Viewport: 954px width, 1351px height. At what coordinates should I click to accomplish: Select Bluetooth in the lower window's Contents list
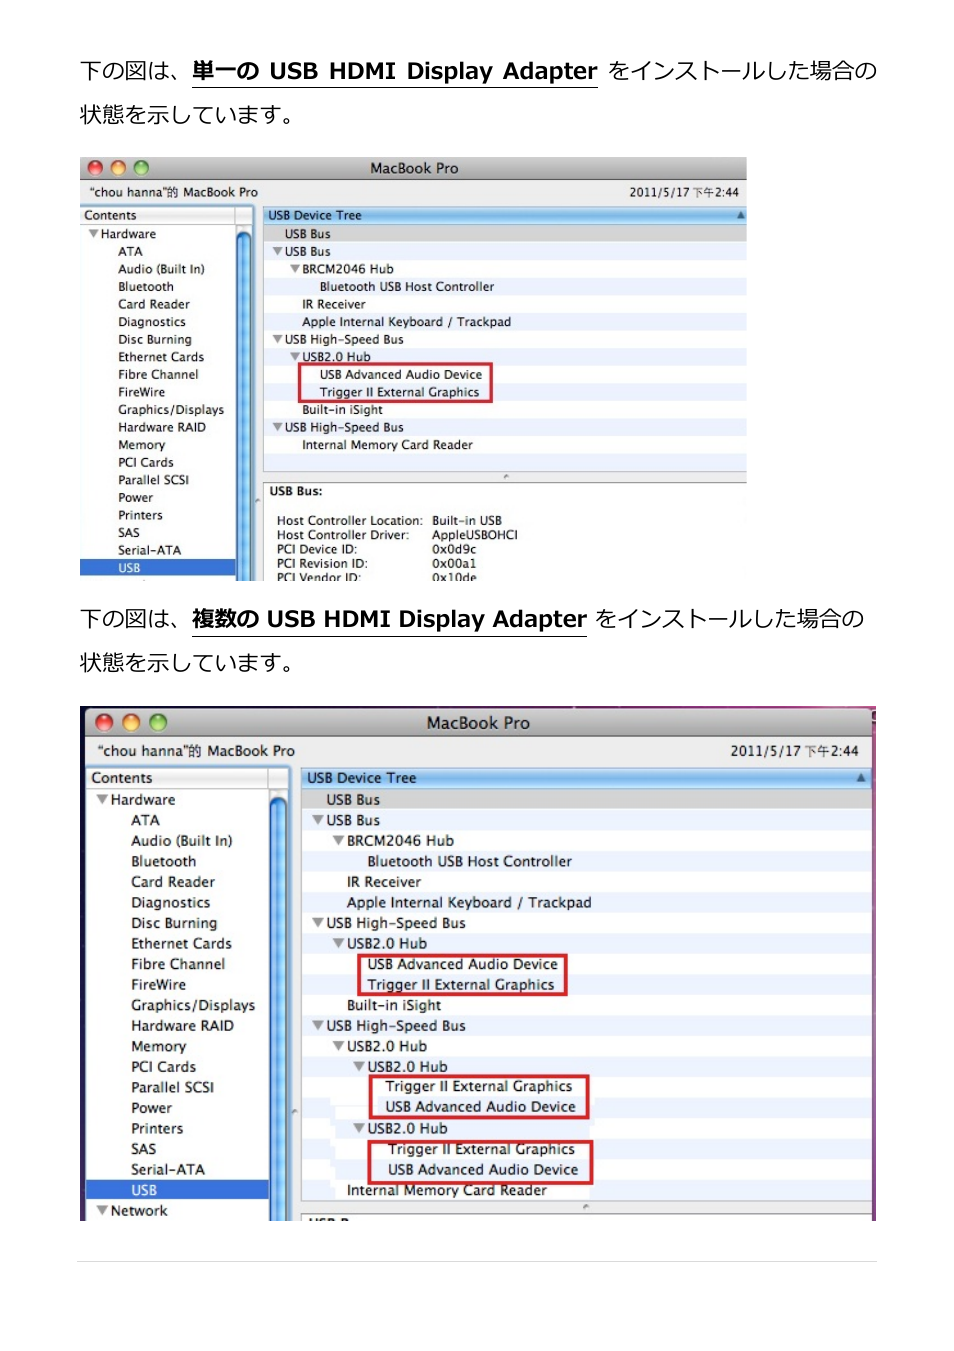point(163,862)
